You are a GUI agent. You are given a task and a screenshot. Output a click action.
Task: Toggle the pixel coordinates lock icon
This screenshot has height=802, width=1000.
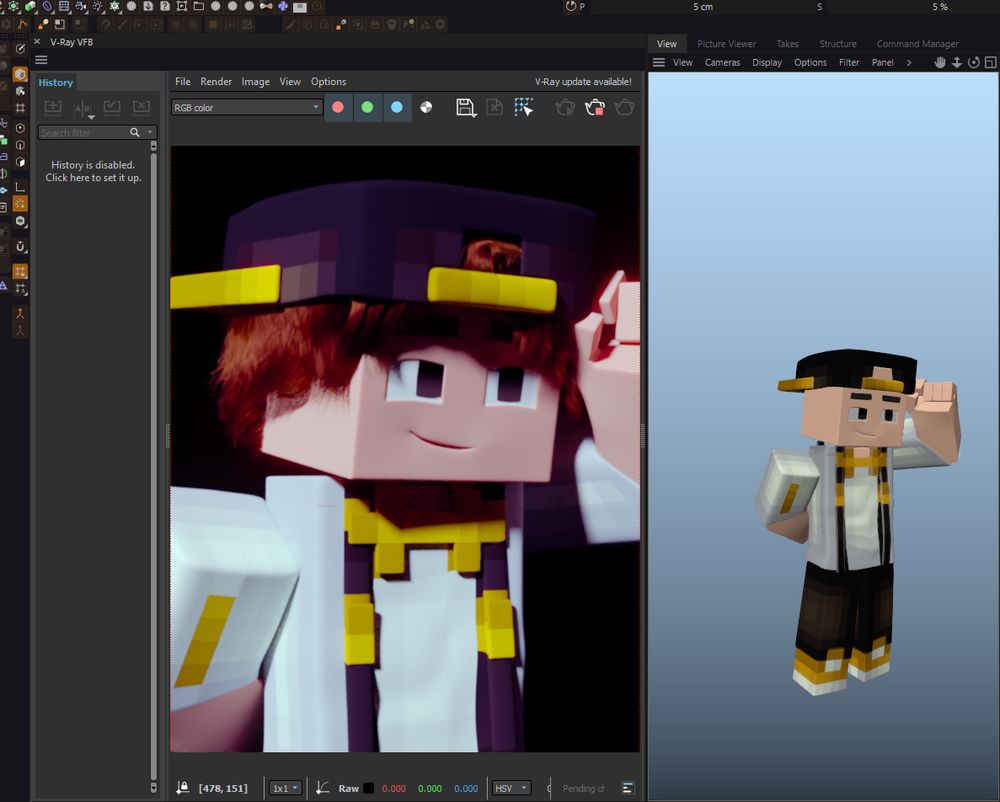(183, 788)
